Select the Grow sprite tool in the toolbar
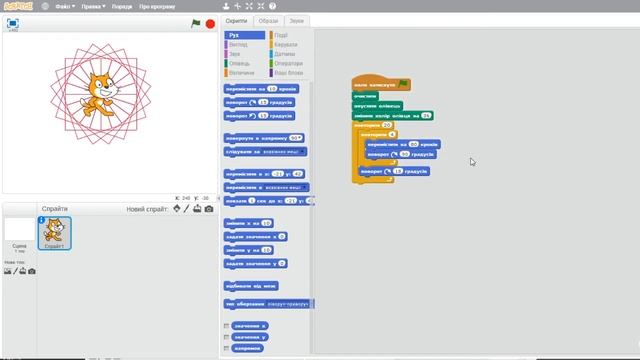This screenshot has width=640, height=360. point(249,6)
